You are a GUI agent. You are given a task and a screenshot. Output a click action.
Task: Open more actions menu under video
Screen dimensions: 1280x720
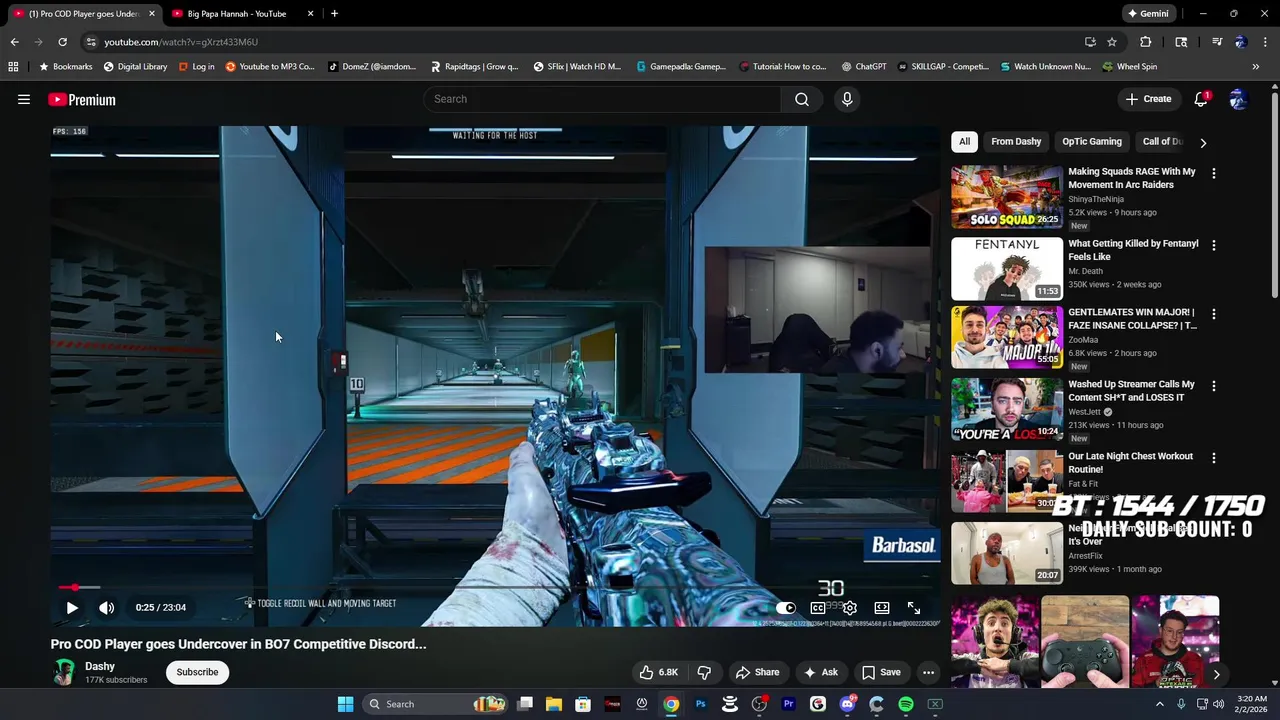[928, 672]
